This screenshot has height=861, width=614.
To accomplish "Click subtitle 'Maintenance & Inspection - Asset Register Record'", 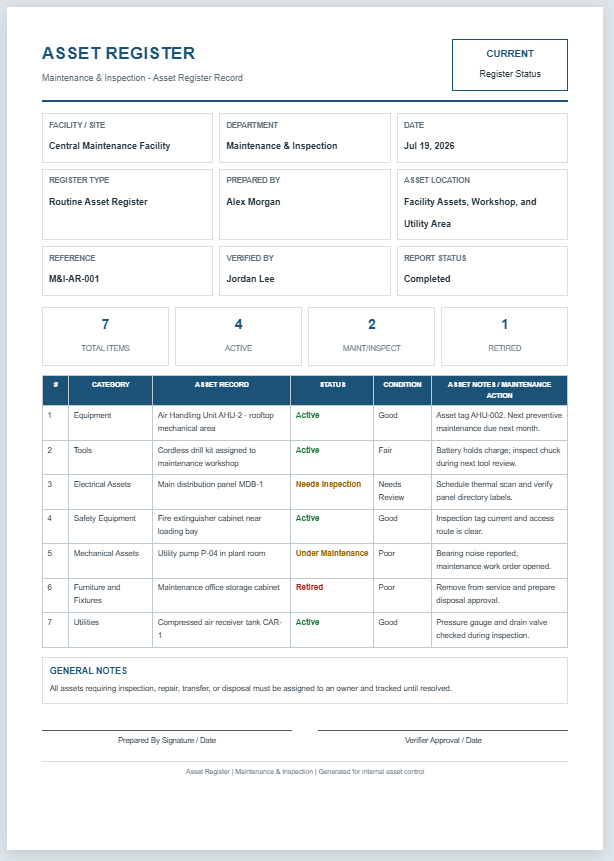I will tap(142, 78).
